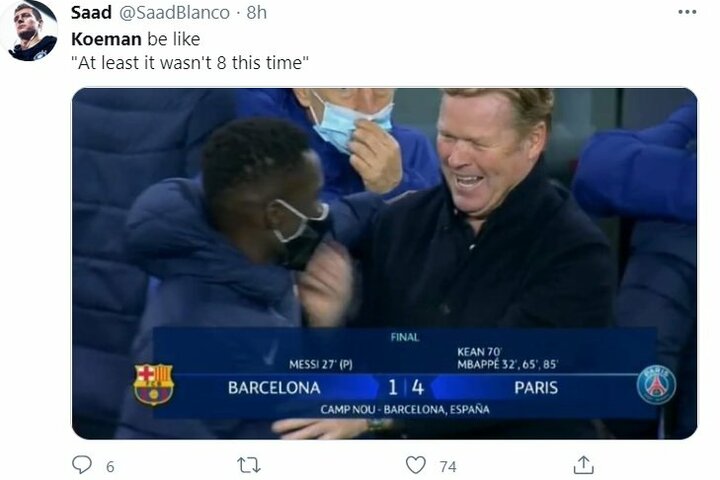Open the display name "Saad" profile link
The height and width of the screenshot is (480, 720).
click(x=91, y=13)
